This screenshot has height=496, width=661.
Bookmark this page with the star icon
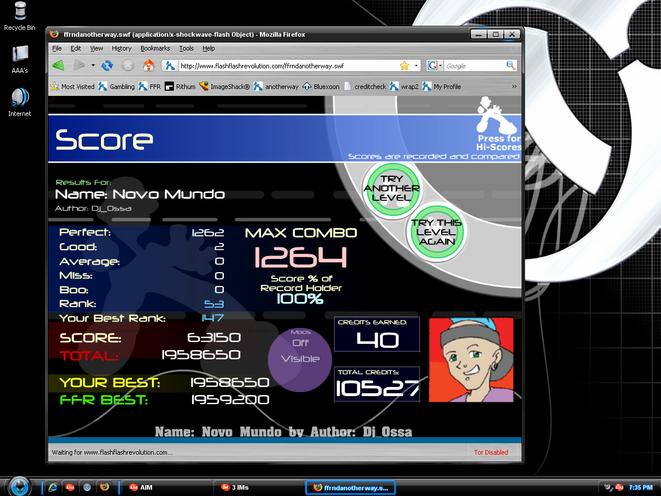(x=404, y=66)
